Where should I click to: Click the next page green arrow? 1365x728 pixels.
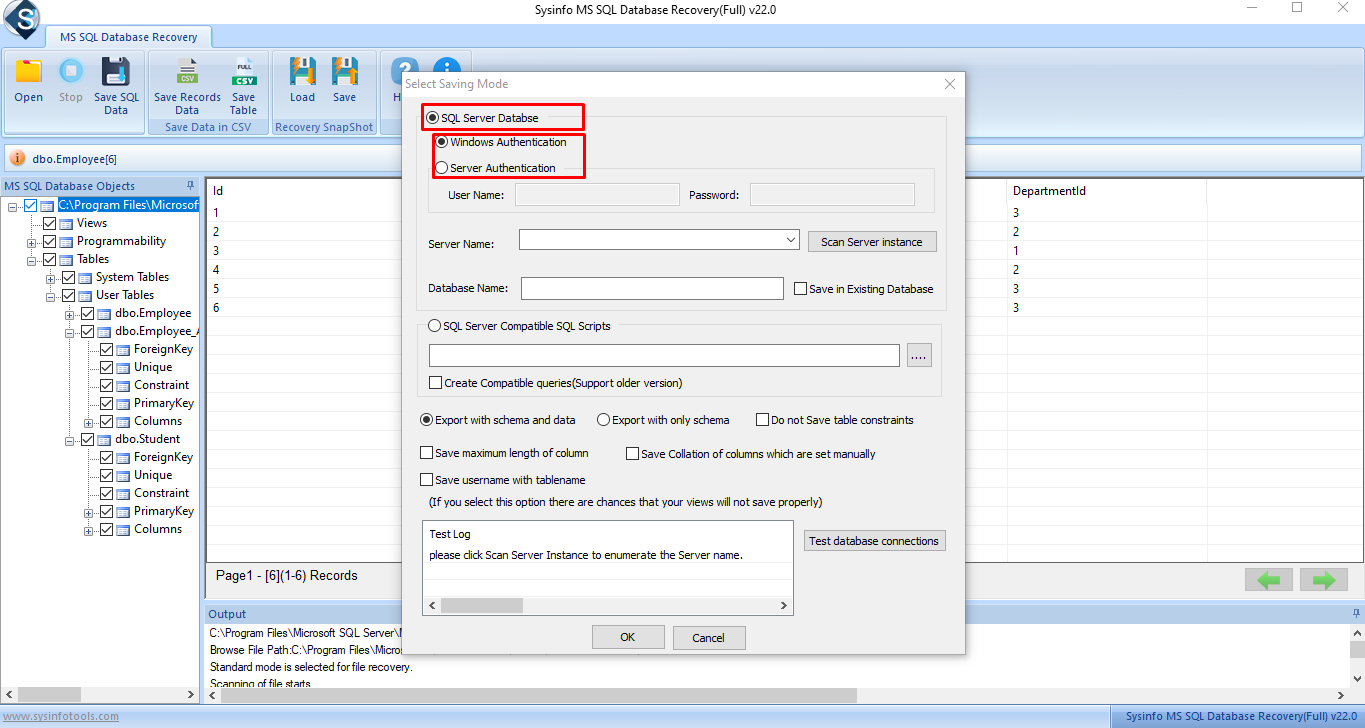(x=1323, y=579)
